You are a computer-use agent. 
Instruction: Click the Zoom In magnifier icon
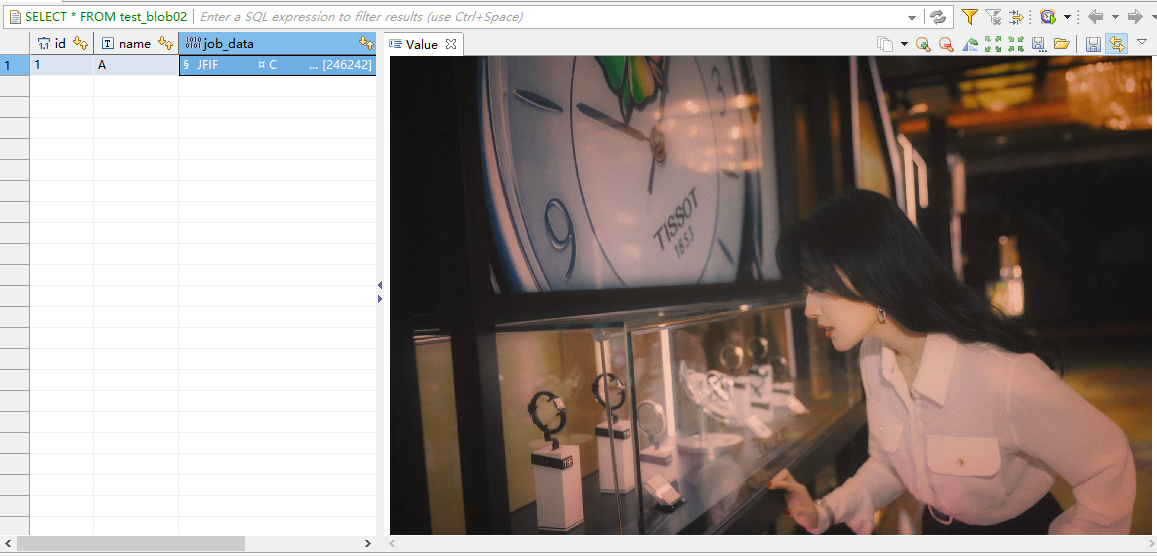(923, 44)
